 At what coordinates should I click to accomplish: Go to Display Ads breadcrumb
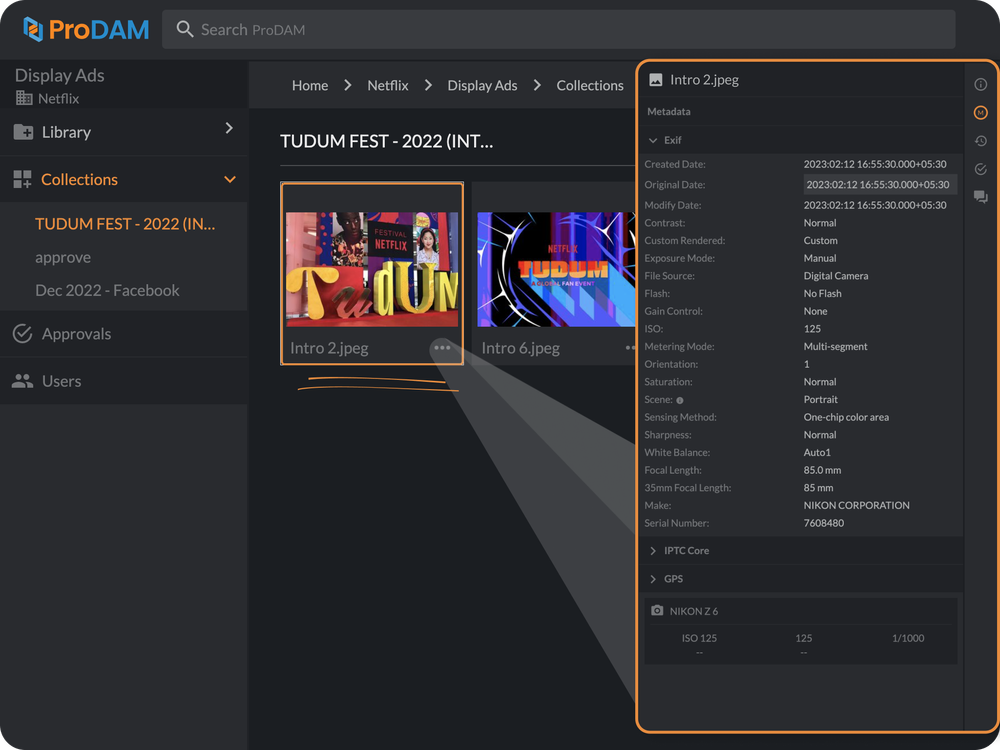click(x=482, y=85)
